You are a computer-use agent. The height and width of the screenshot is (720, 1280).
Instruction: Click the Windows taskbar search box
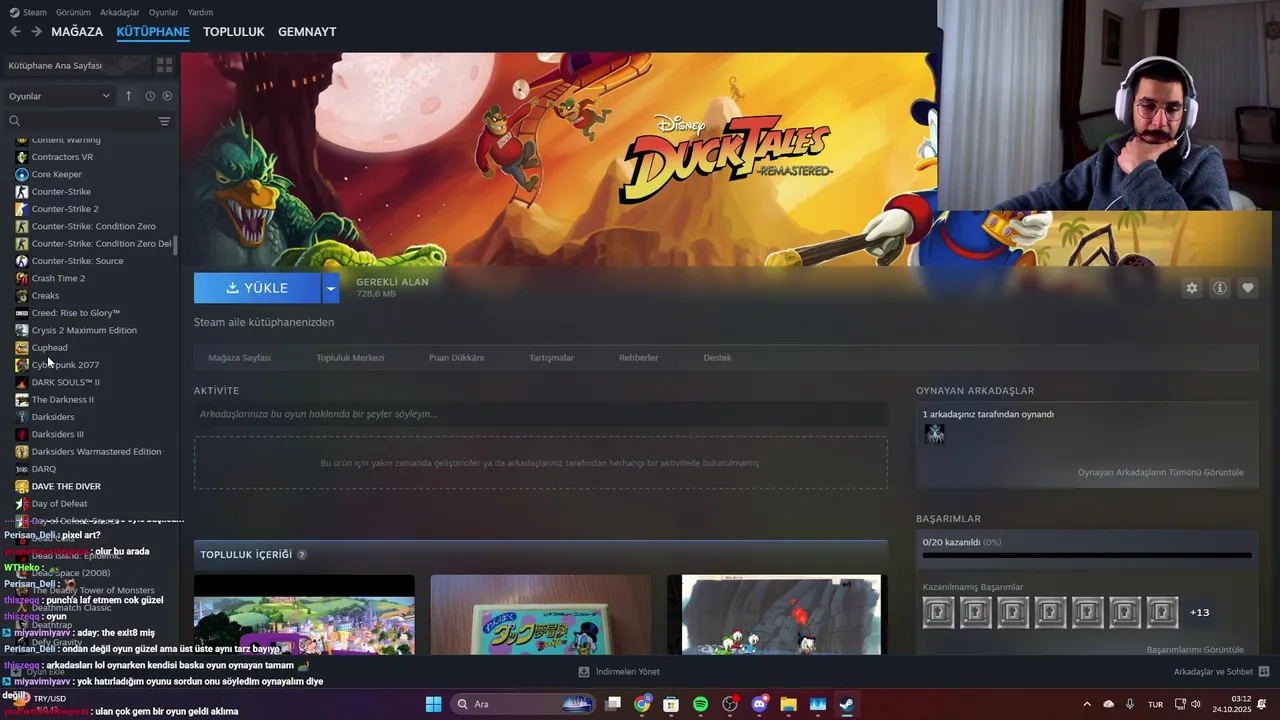click(x=524, y=704)
